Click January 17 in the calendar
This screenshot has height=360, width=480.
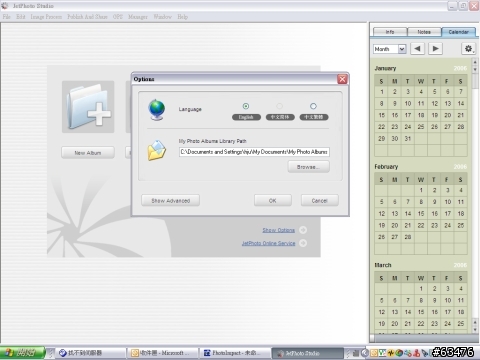pos(408,115)
